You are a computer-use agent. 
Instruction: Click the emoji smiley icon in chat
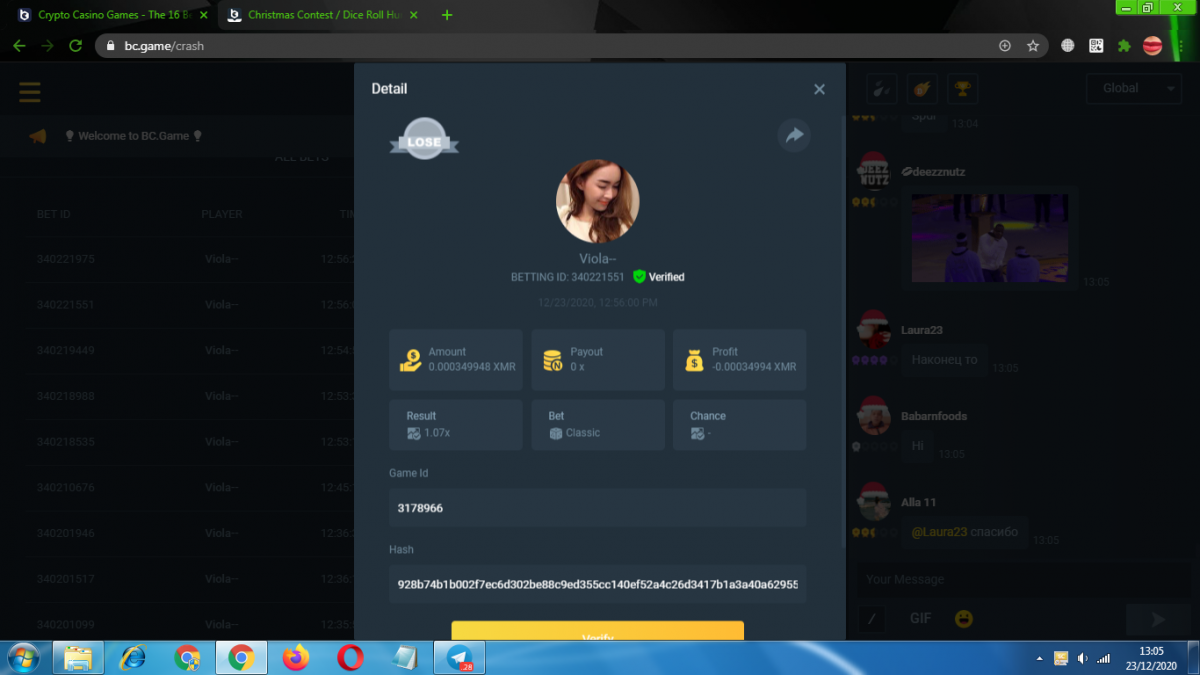pos(963,619)
